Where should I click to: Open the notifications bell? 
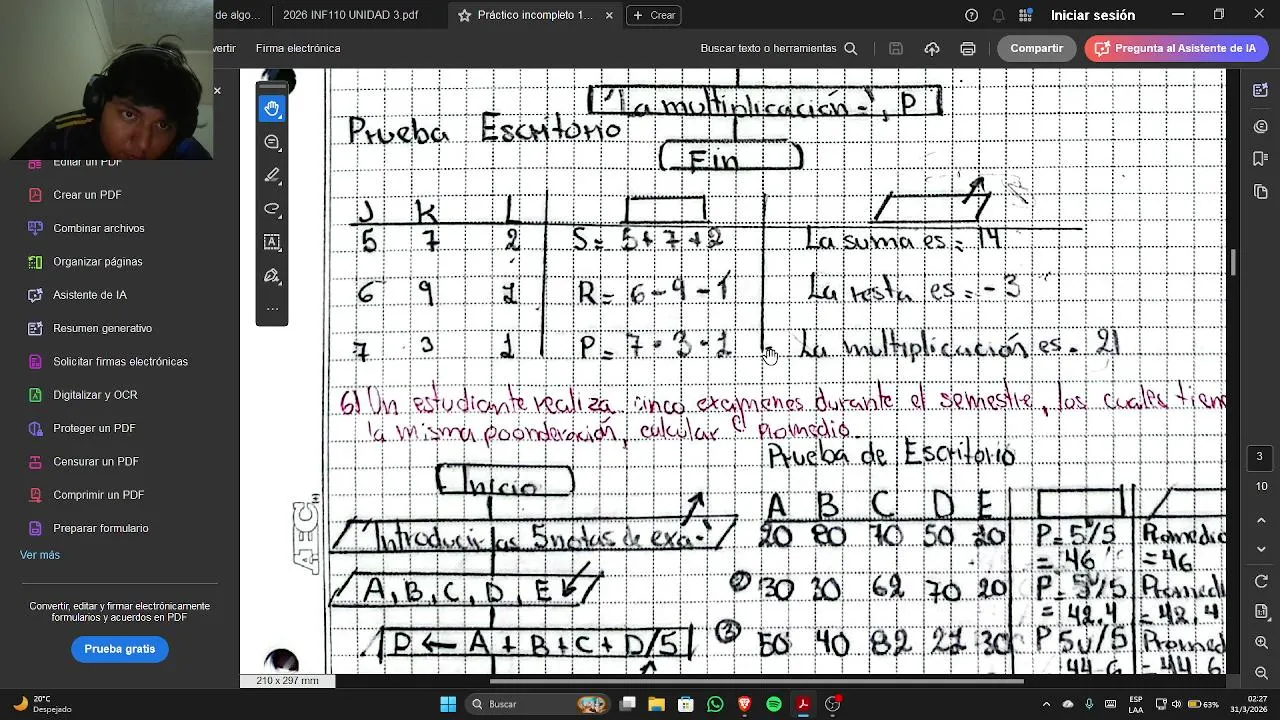pos(998,15)
